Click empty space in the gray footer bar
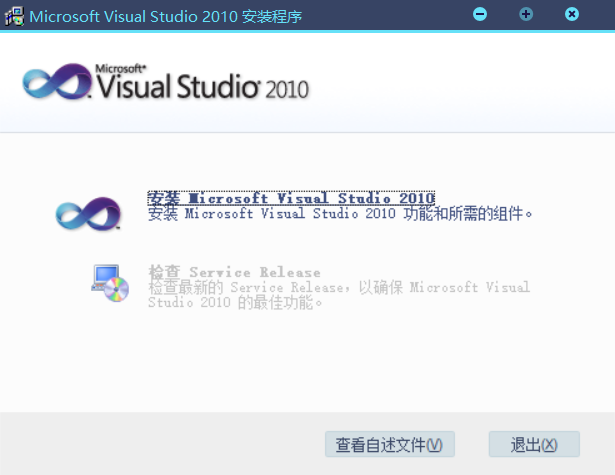The width and height of the screenshot is (615, 475). [160, 444]
